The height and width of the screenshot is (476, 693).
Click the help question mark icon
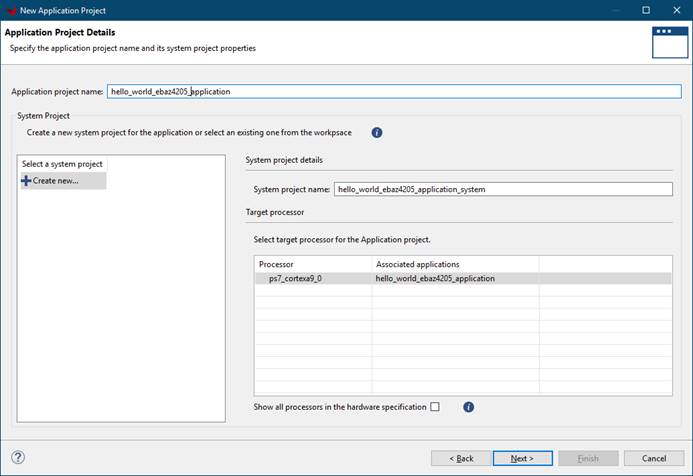click(x=18, y=457)
